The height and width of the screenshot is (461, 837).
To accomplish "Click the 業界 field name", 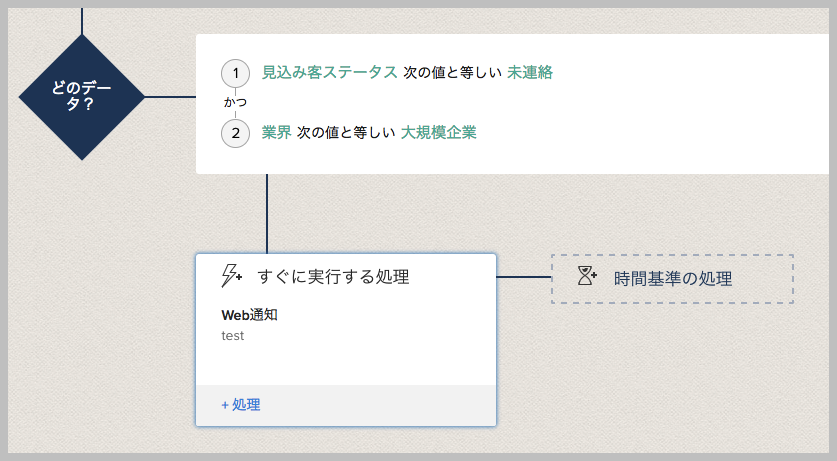I will click(x=276, y=133).
